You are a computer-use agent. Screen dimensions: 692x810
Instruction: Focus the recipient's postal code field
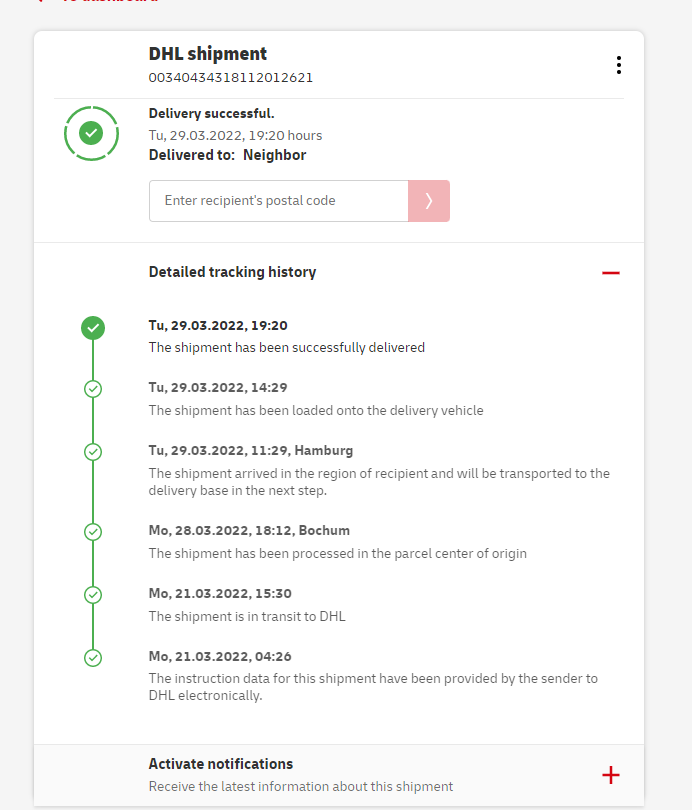coord(278,201)
